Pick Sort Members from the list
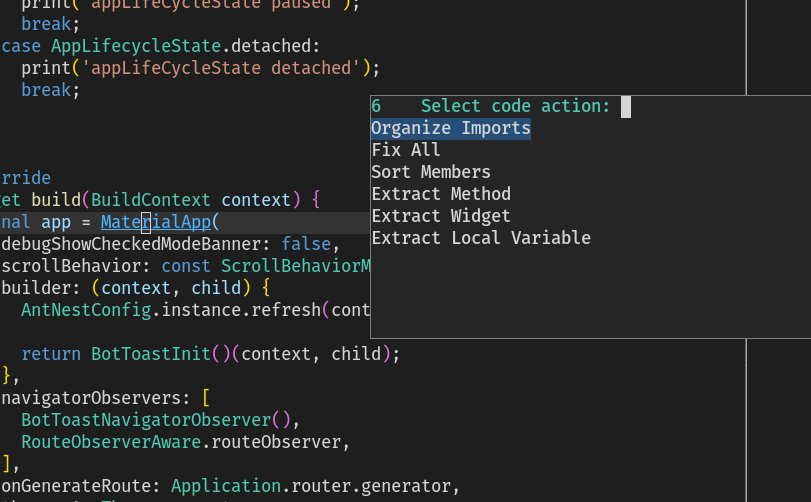The height and width of the screenshot is (502, 811). (431, 172)
